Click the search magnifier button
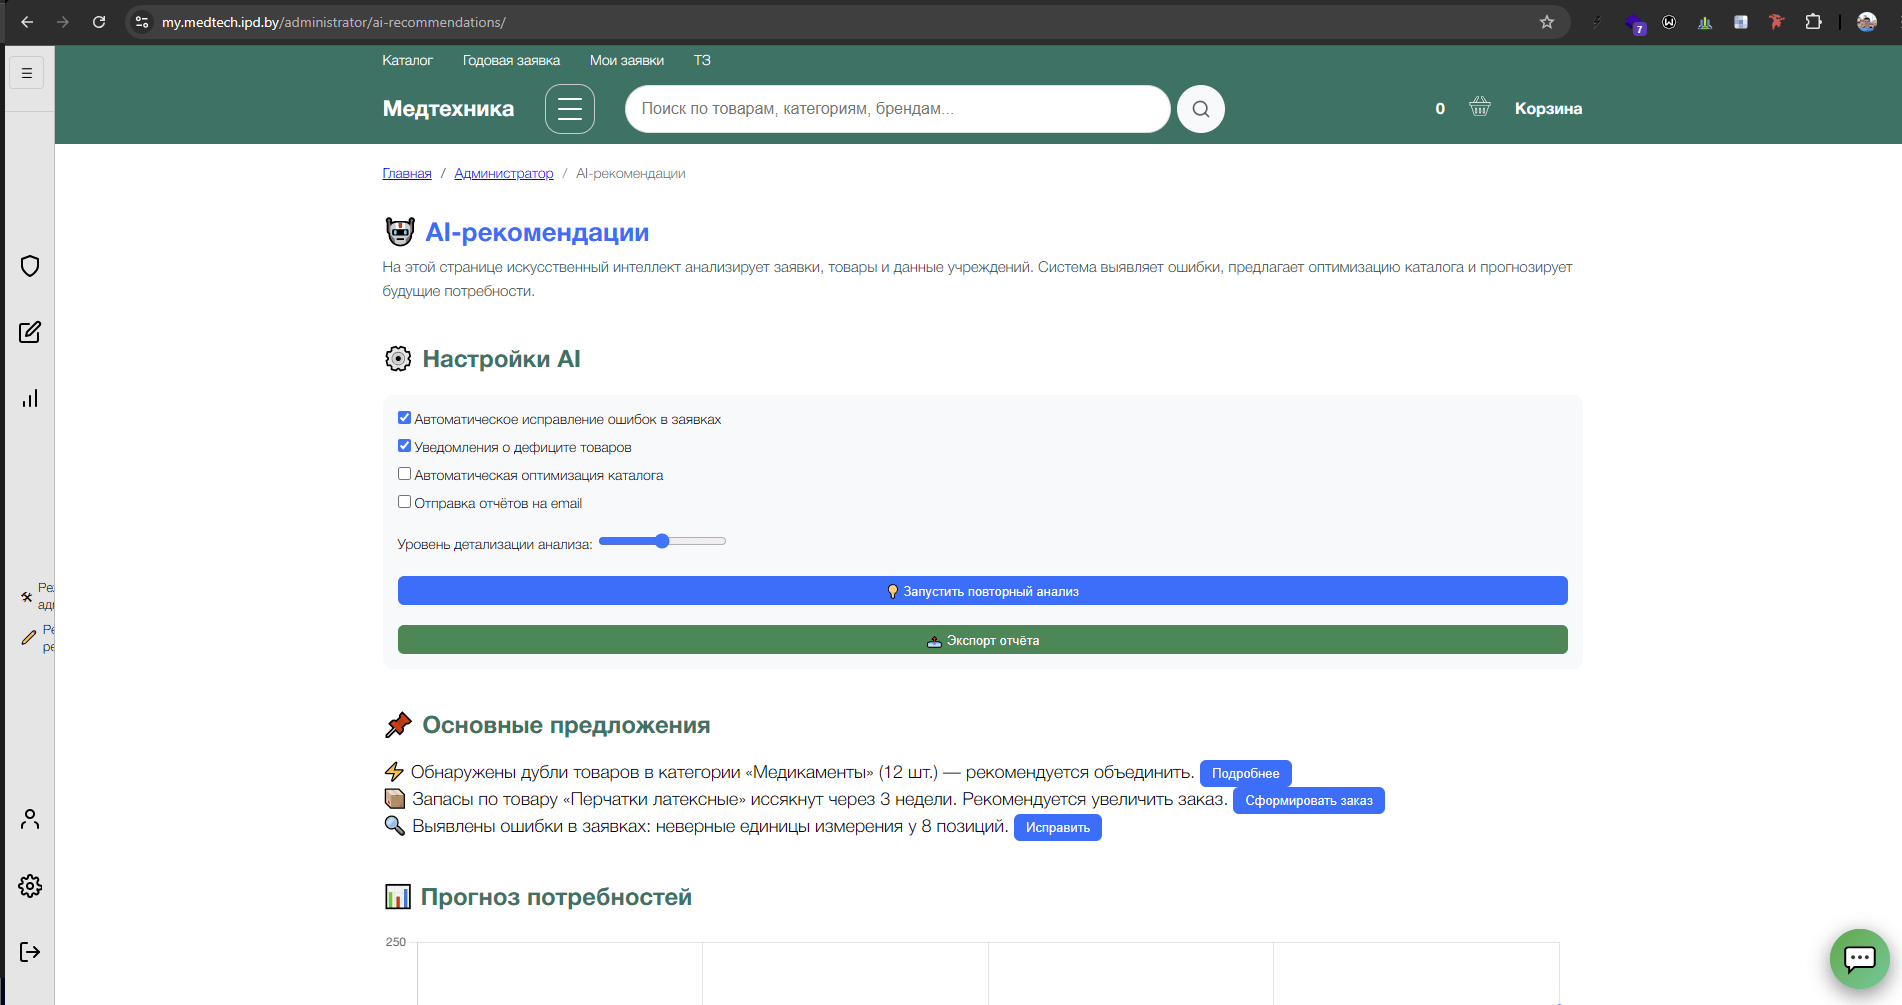This screenshot has height=1005, width=1902. click(x=1201, y=109)
